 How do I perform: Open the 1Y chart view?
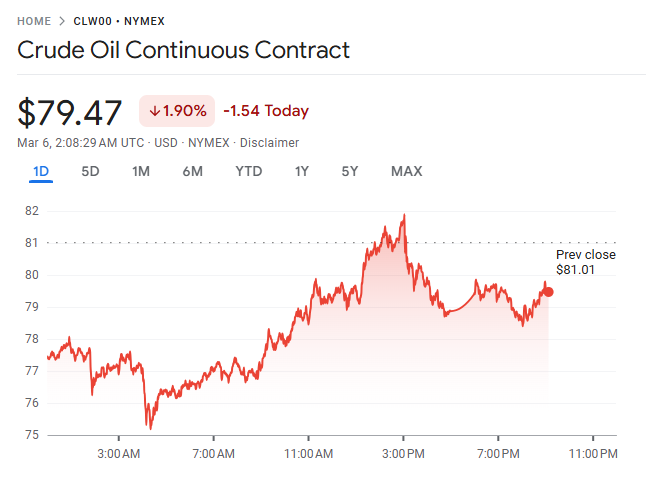click(301, 171)
